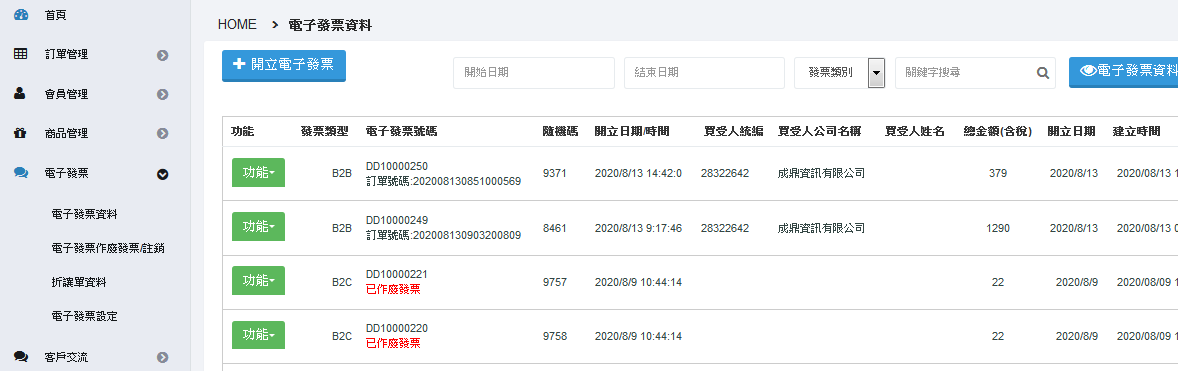The height and width of the screenshot is (371, 1178).
Task: Click the HOME breadcrumb link
Action: click(x=237, y=25)
